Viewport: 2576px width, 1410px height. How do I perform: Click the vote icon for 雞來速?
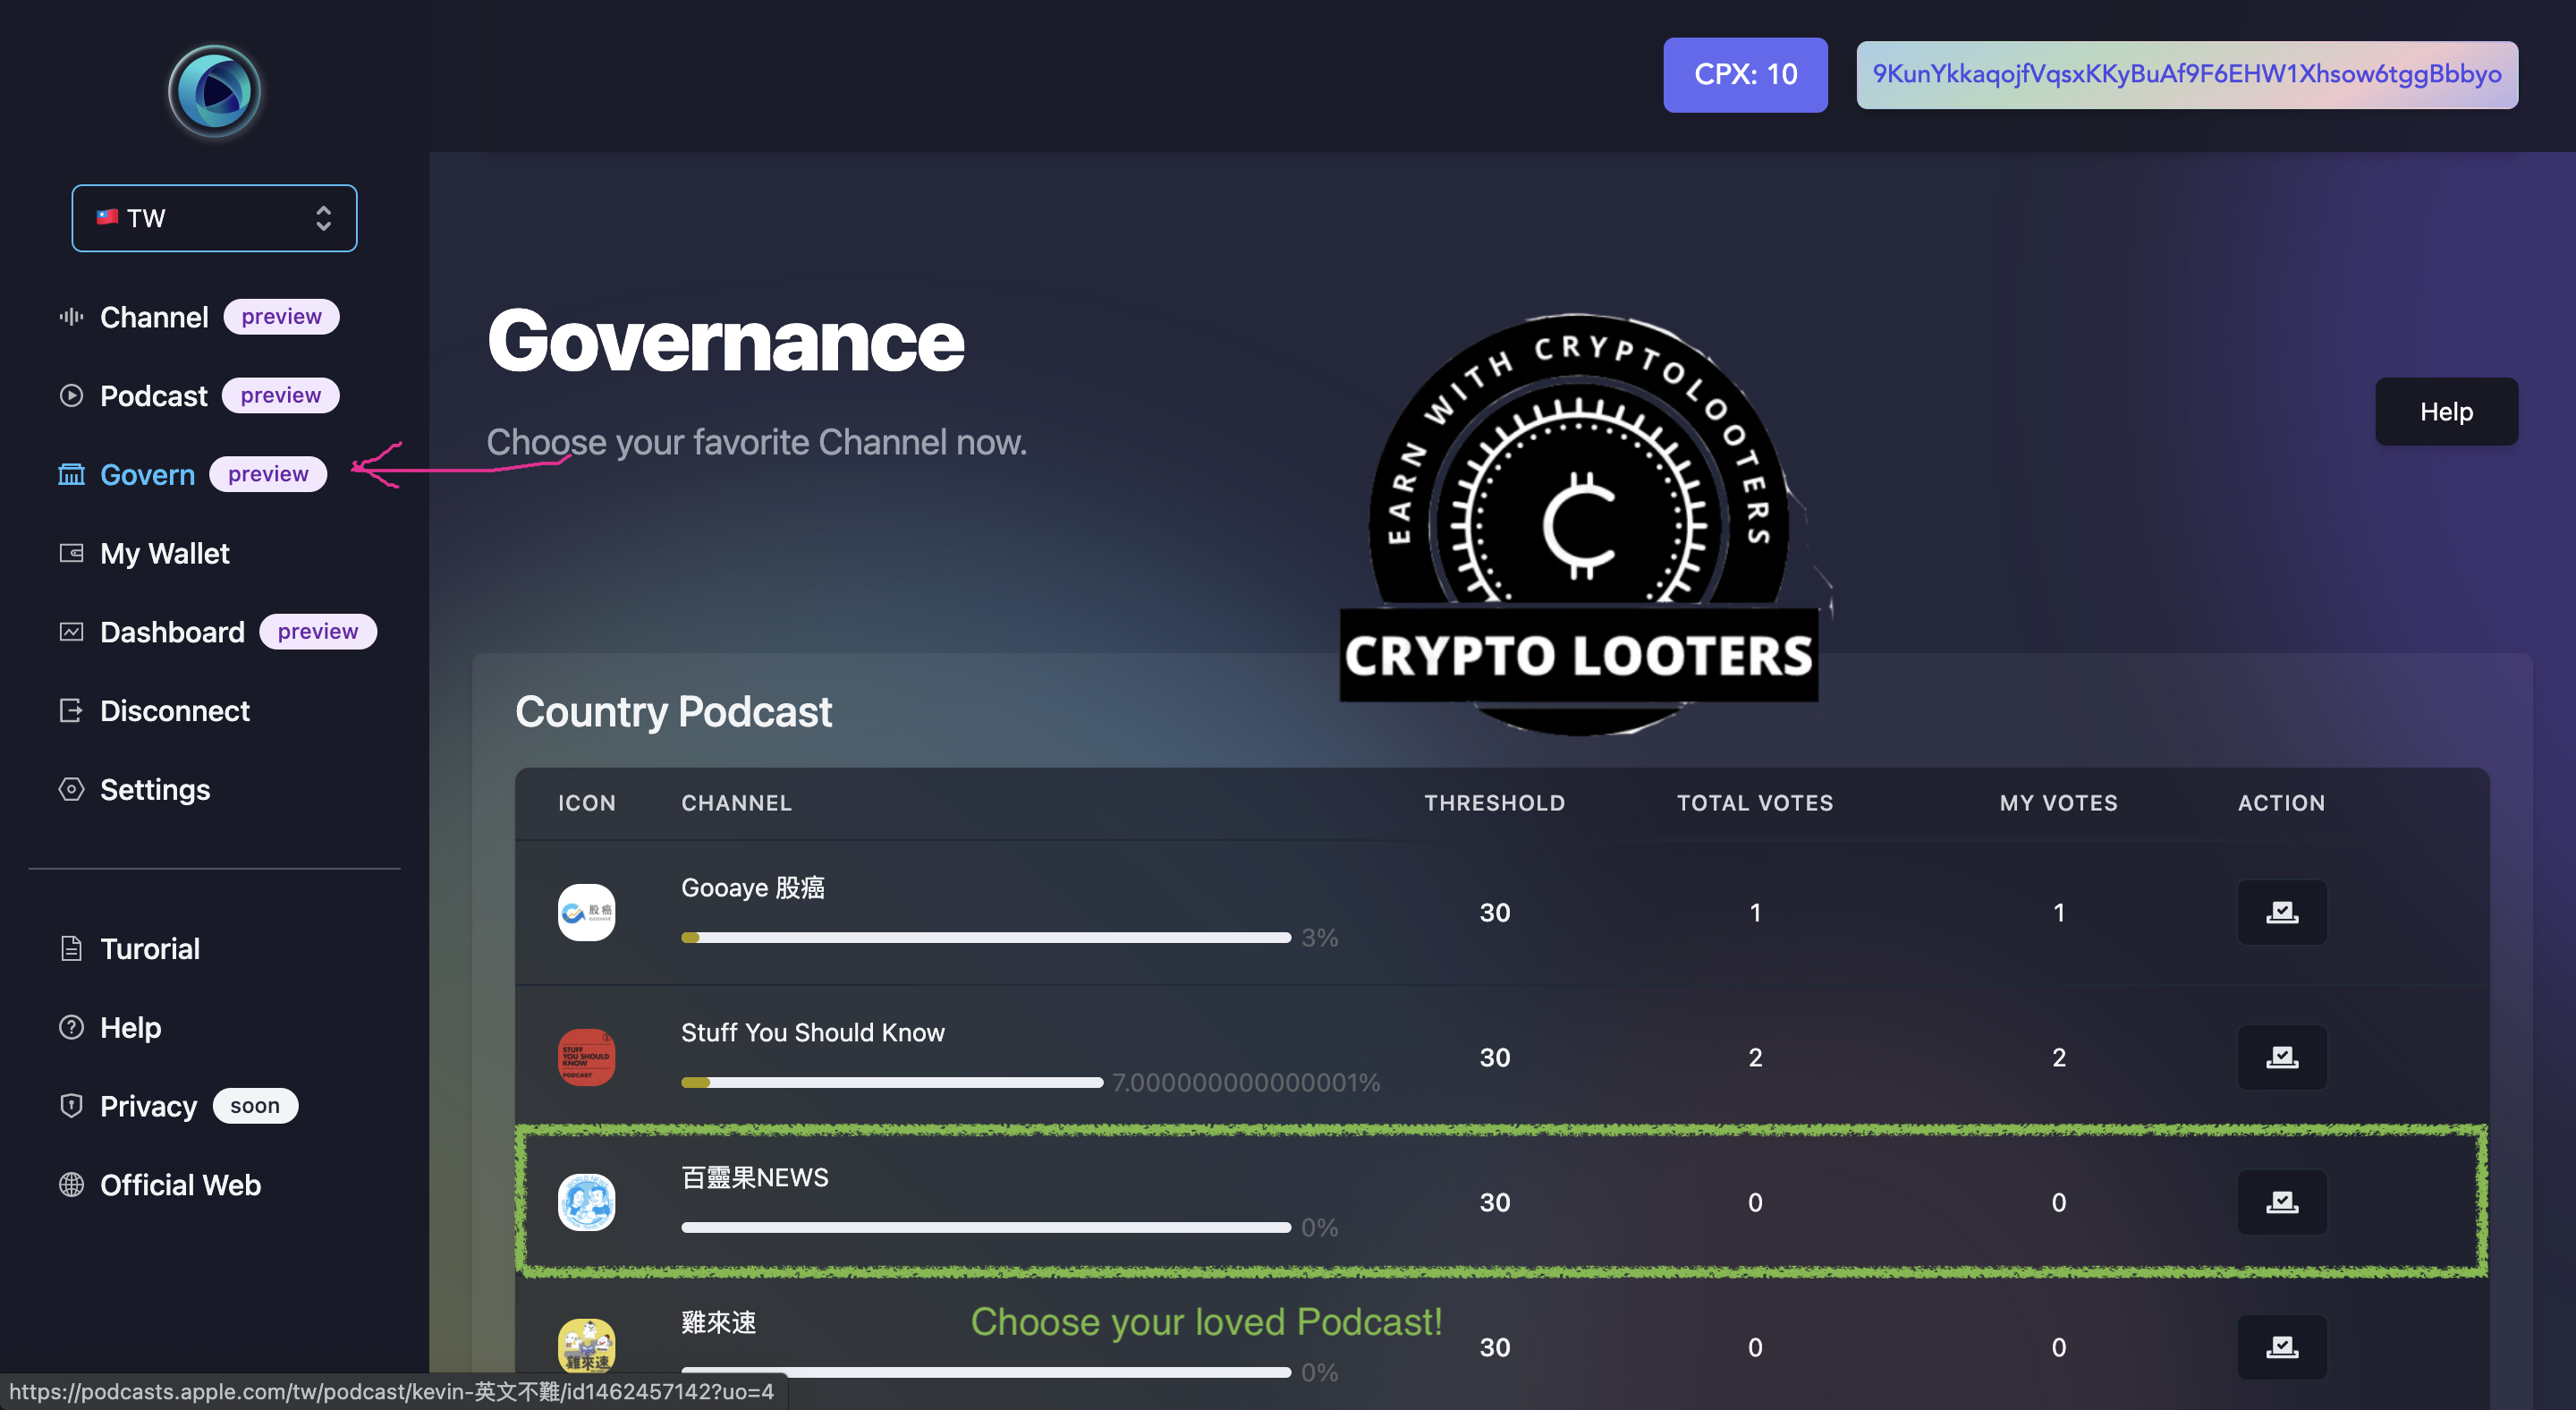pos(2281,1347)
